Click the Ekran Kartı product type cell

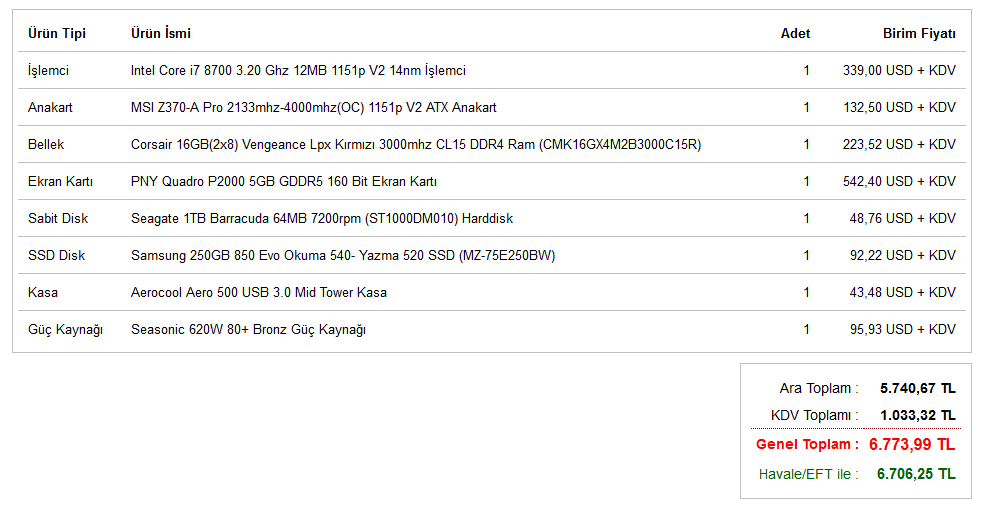coord(60,182)
